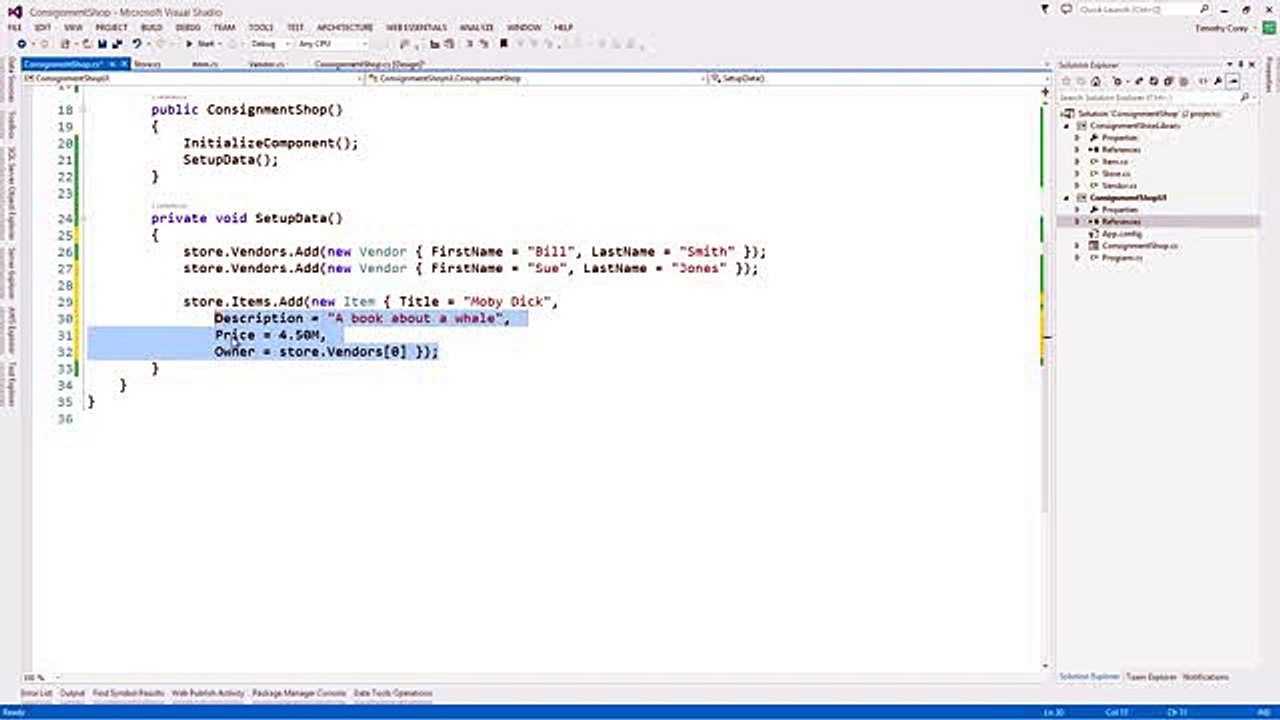
Task: Switch to the Item.cs editor tab
Action: click(204, 64)
